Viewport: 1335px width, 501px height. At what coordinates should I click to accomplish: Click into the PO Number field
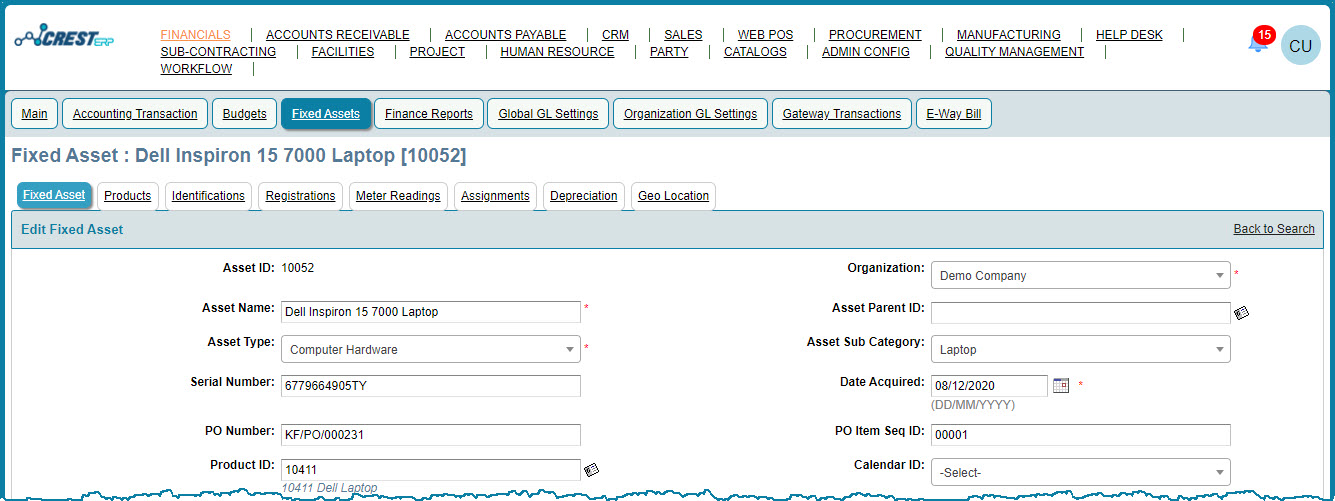click(x=431, y=435)
